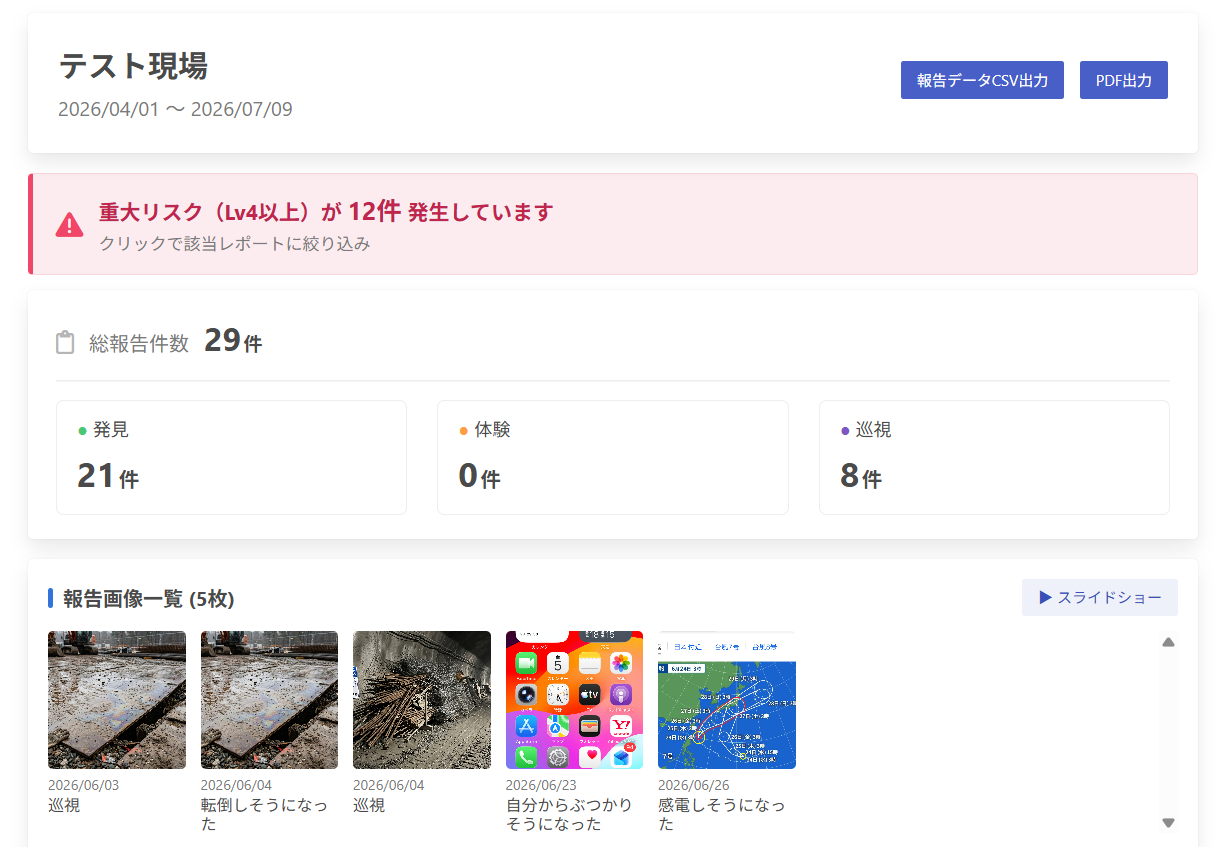Select the 体験 0件 card
This screenshot has height=847, width=1219.
[612, 457]
